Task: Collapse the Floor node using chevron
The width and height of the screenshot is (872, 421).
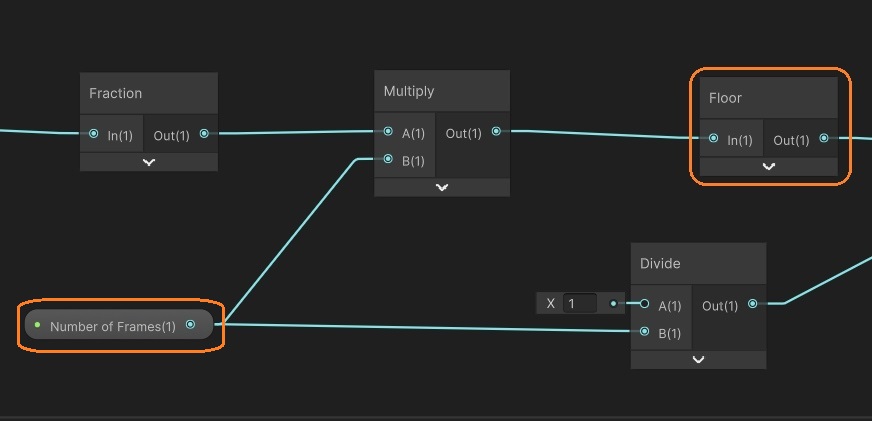Action: tap(768, 167)
